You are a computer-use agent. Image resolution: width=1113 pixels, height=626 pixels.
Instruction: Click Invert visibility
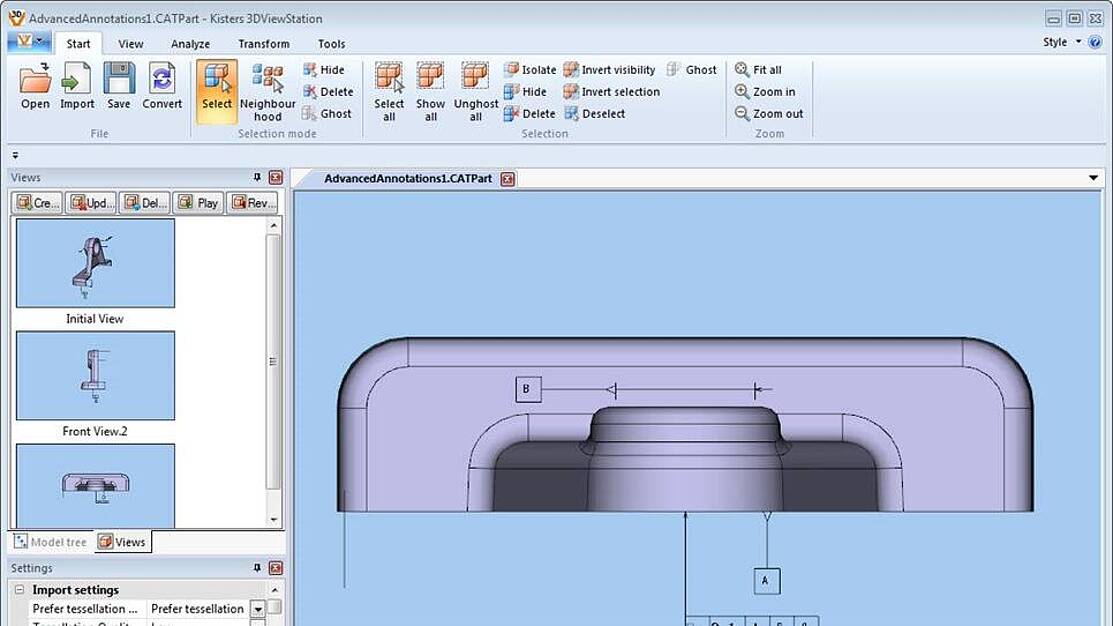click(610, 70)
